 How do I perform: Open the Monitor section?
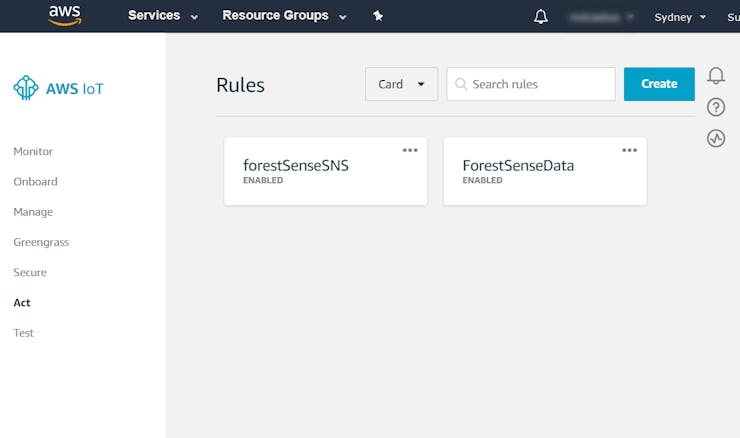point(33,152)
